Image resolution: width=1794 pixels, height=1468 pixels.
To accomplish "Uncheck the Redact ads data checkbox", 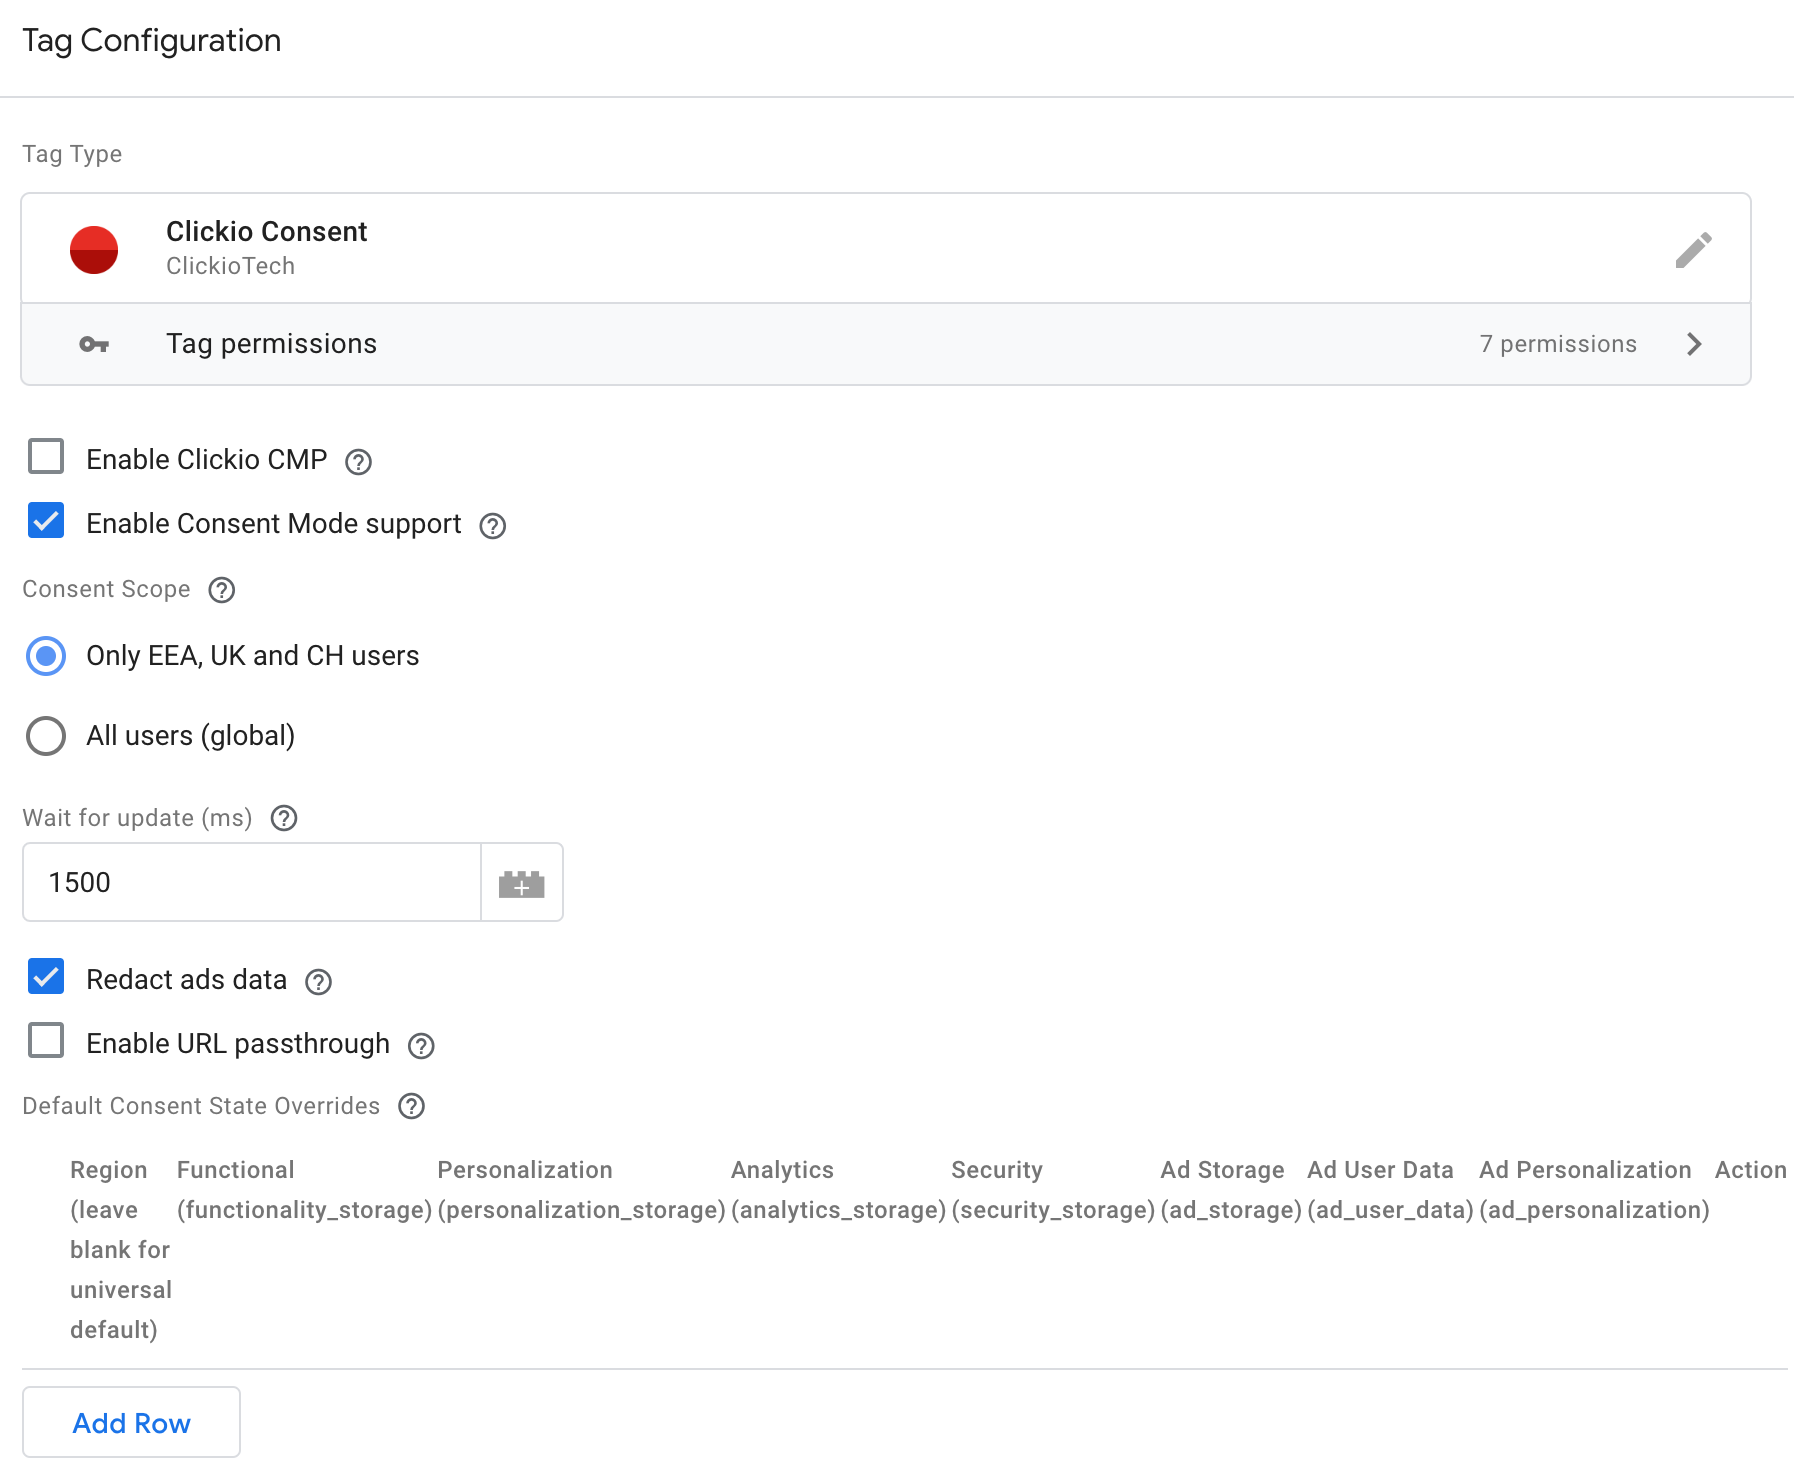I will (x=46, y=976).
